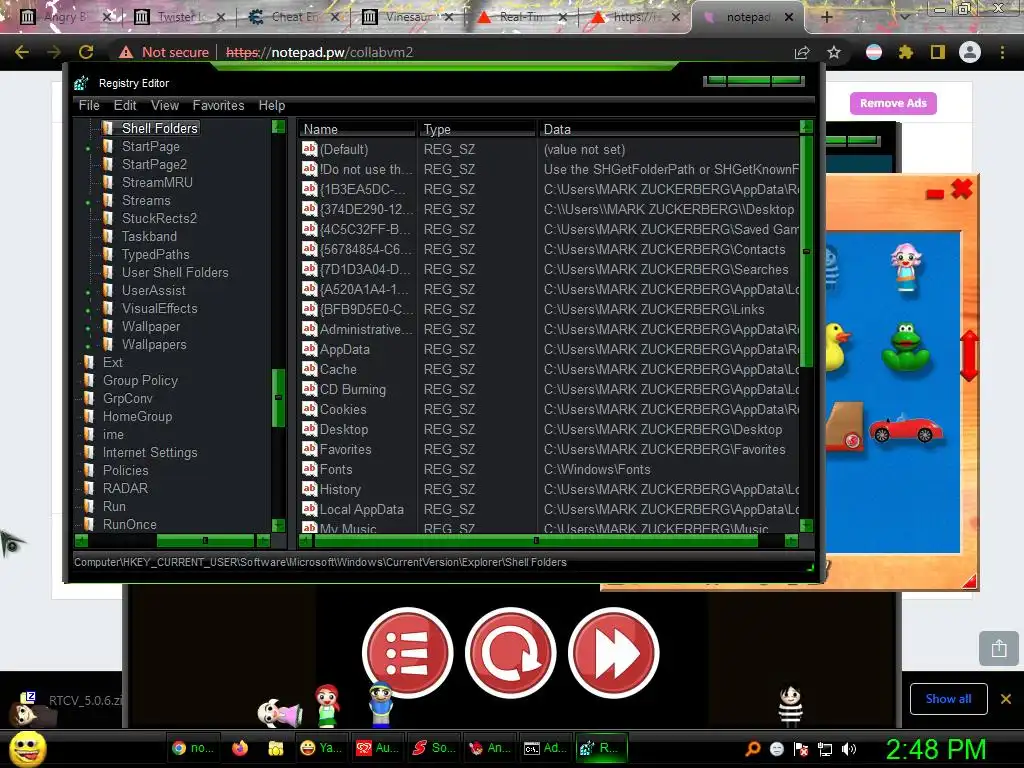
Task: Reload the page in browser
Action: coord(86,52)
